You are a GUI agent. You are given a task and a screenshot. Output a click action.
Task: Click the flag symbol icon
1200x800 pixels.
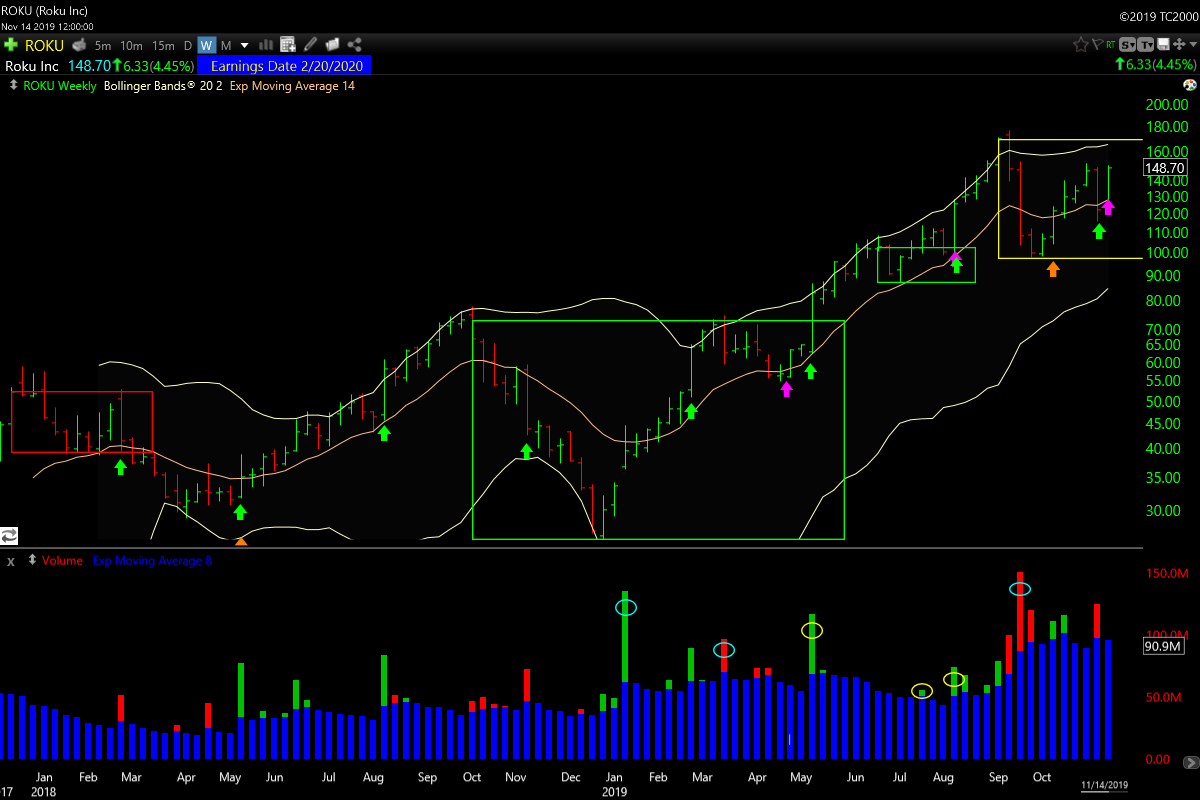1097,44
